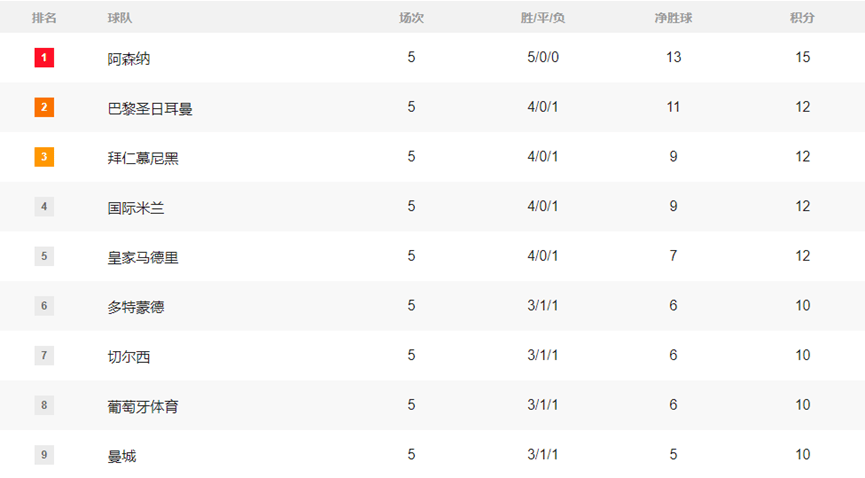Click the gray rank 9 badge
The width and height of the screenshot is (865, 478).
(44, 455)
